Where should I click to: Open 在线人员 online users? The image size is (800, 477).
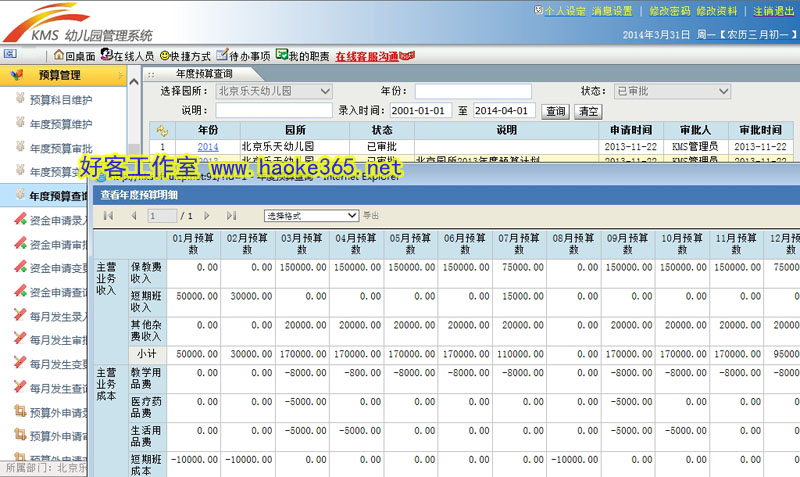click(x=127, y=55)
